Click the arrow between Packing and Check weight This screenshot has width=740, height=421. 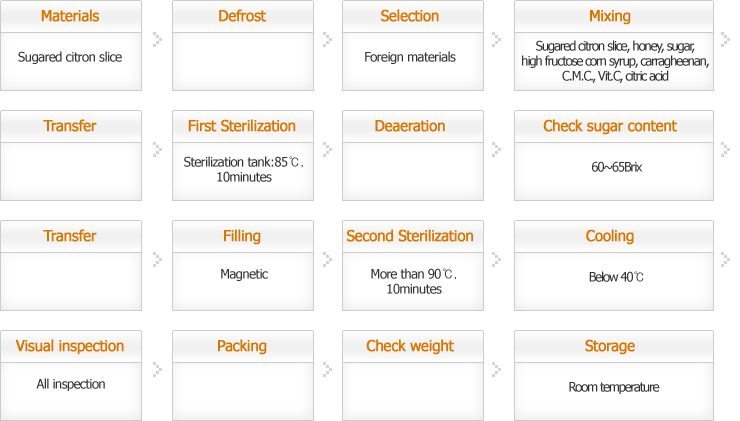pos(327,369)
